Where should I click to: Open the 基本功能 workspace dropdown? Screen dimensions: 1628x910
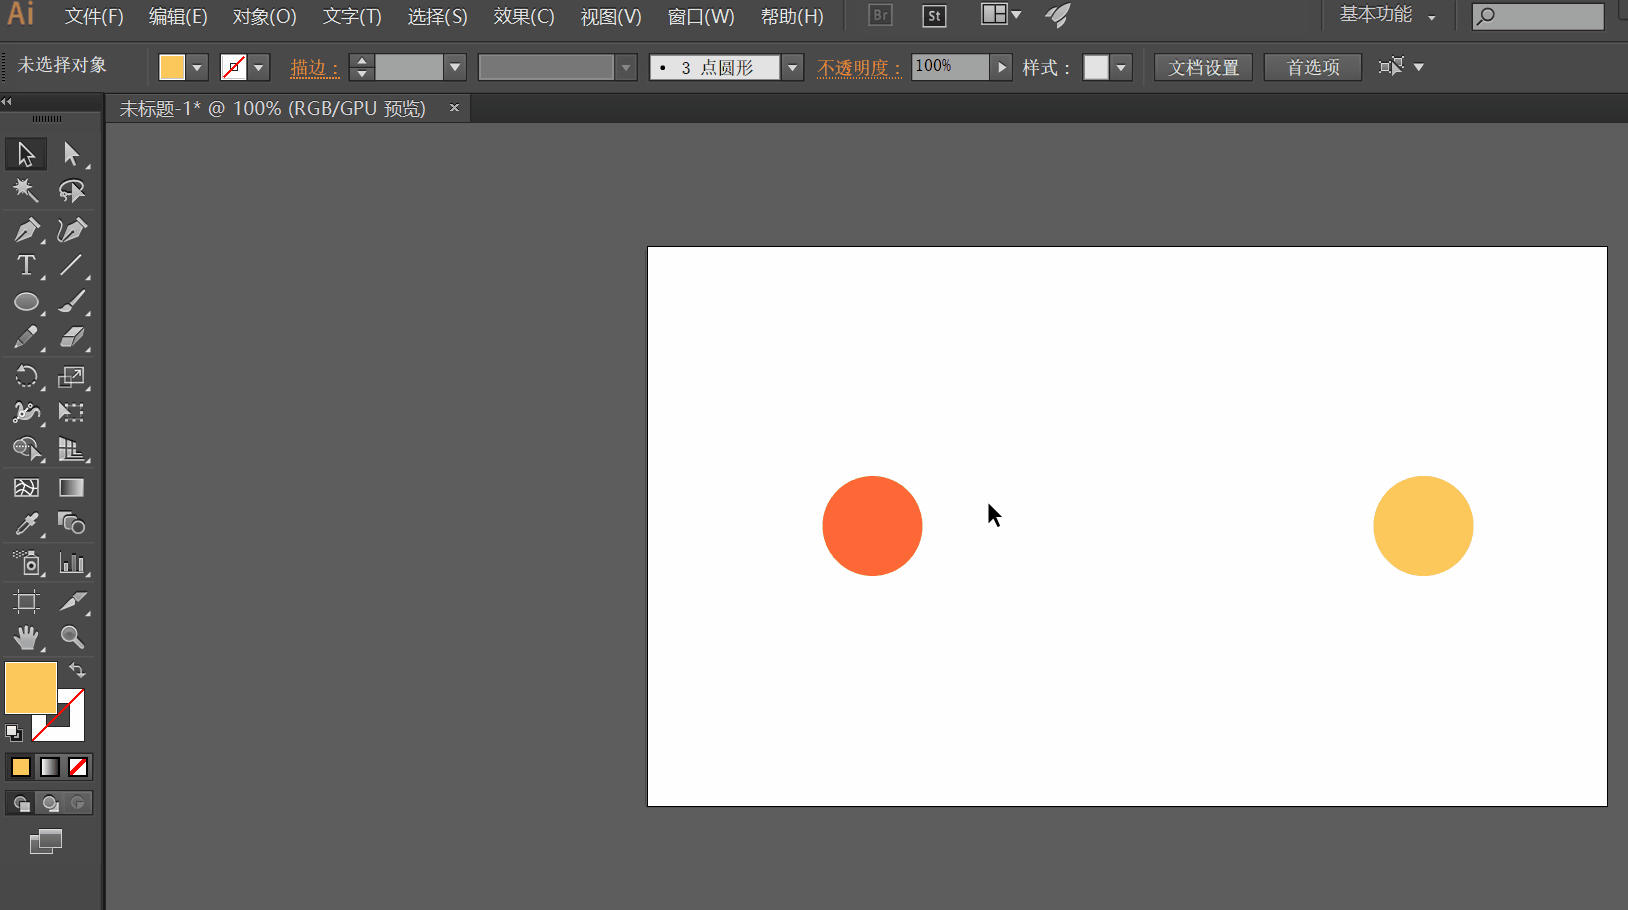(1388, 16)
